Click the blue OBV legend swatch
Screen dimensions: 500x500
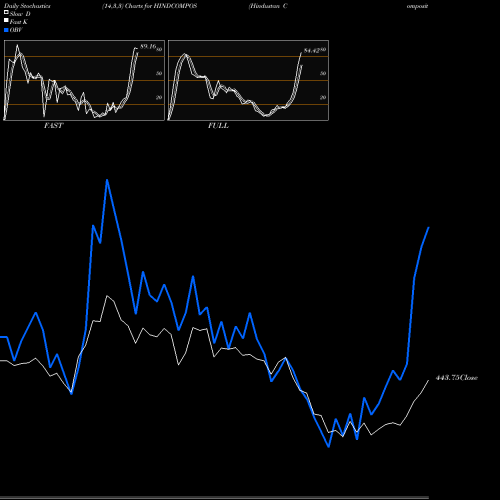point(6,30)
